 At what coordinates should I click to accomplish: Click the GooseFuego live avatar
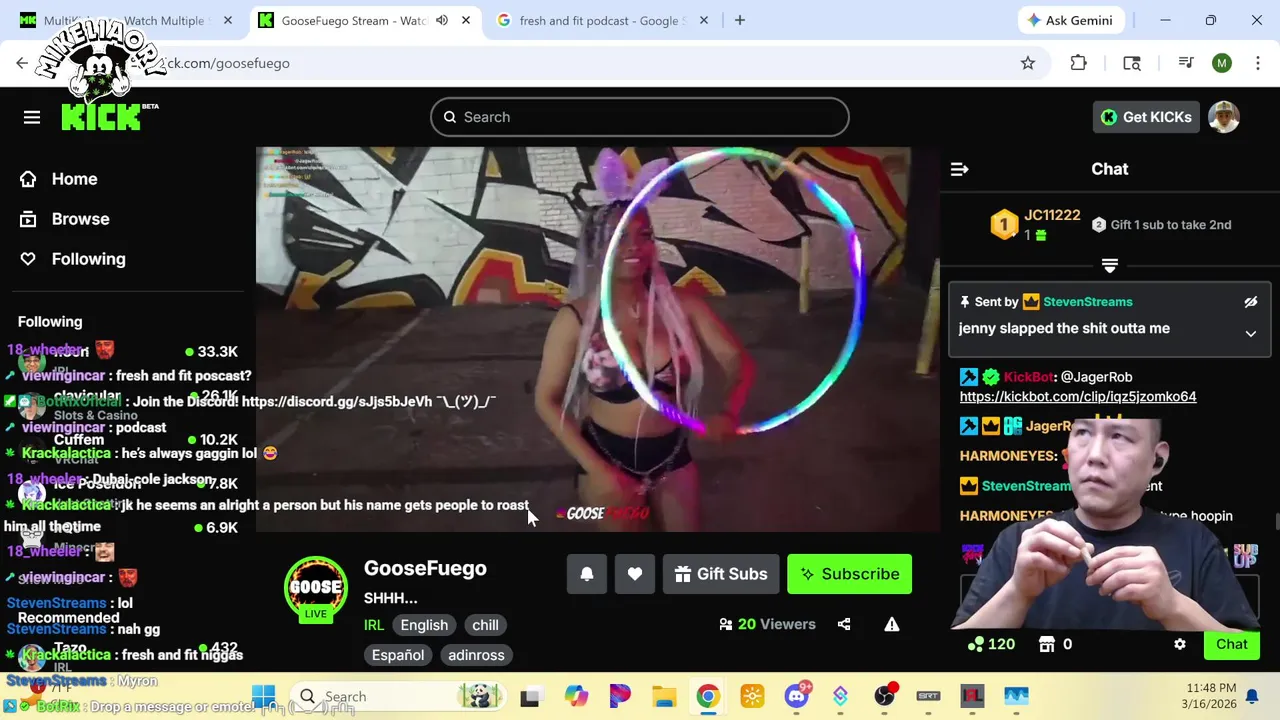(316, 588)
